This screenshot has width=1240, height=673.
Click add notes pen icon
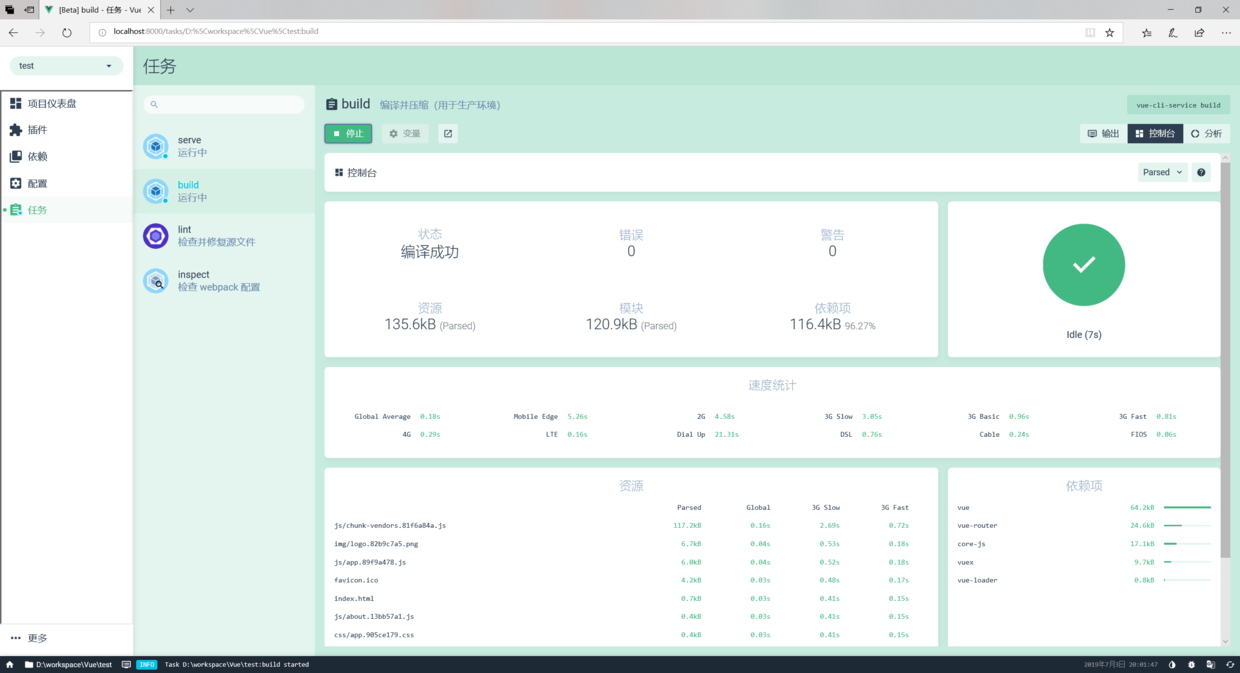click(1173, 32)
